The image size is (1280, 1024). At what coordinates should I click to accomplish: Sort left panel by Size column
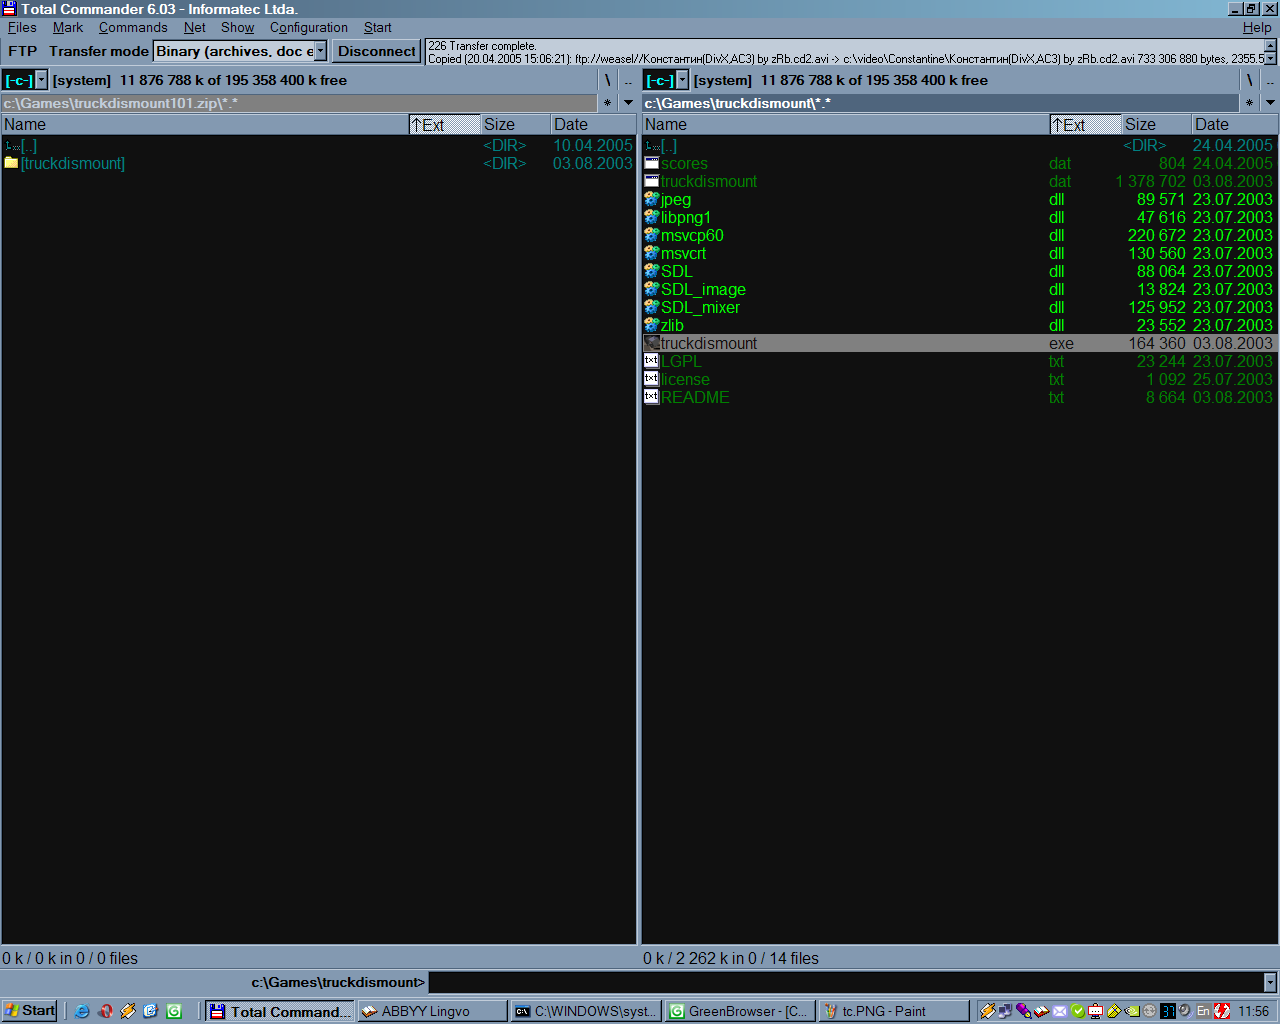[515, 124]
